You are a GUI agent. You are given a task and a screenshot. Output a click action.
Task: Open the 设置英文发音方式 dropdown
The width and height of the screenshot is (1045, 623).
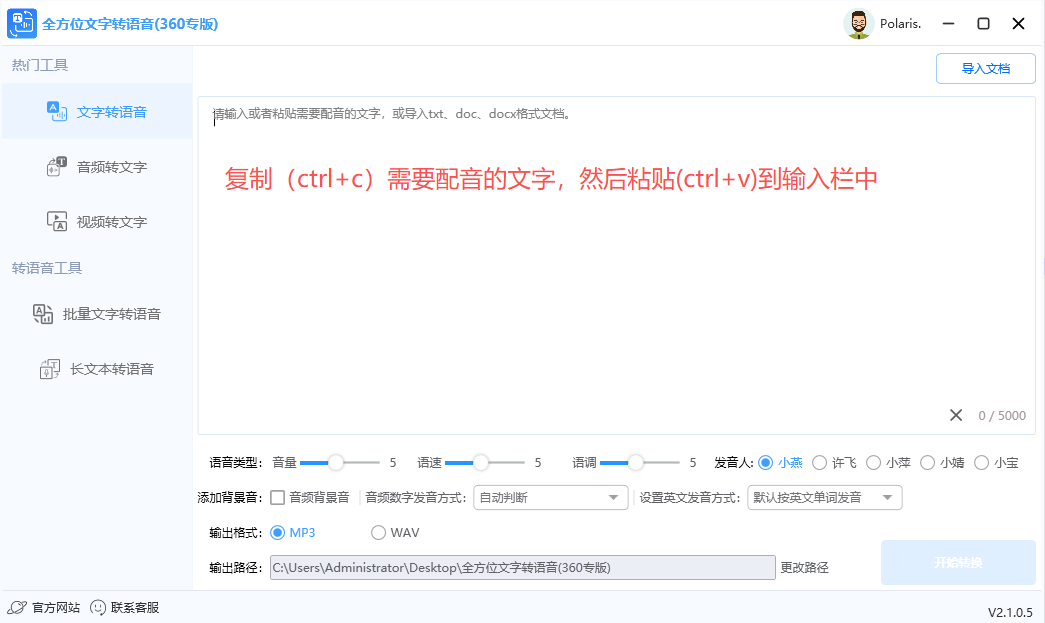[x=824, y=497]
